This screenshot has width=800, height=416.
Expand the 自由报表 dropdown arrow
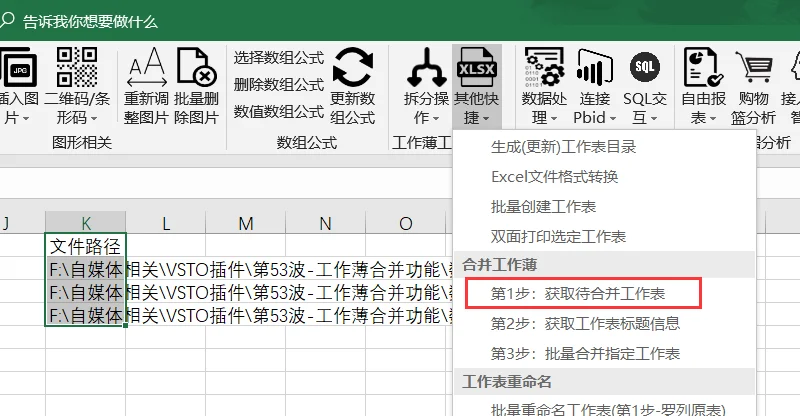[713, 119]
